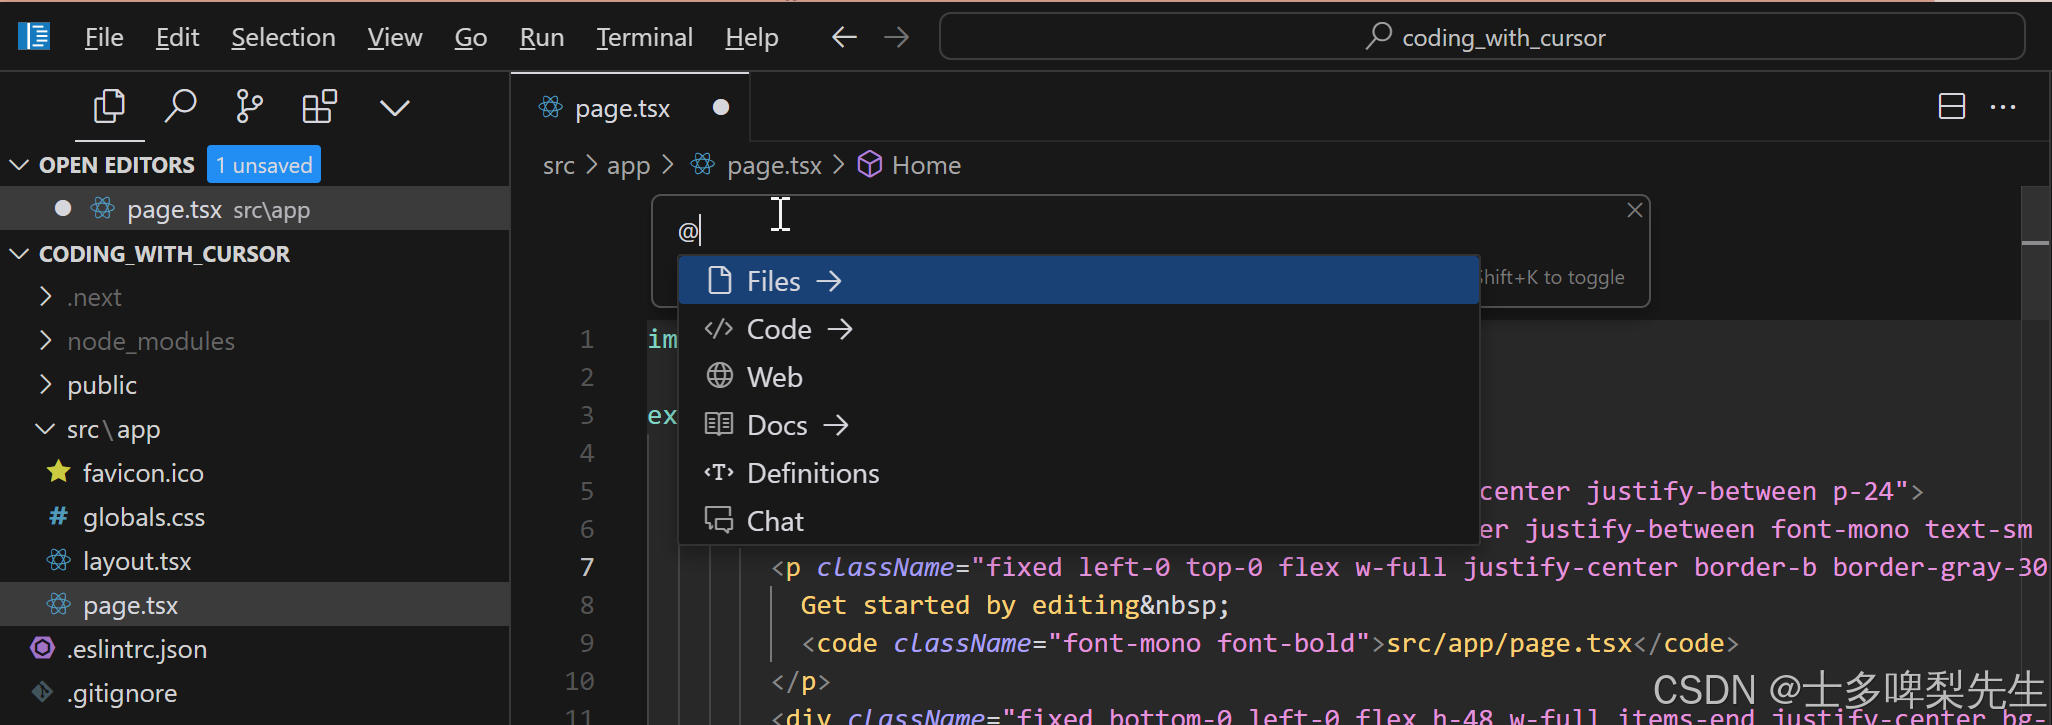
Task: Click the Definitions T icon
Action: (x=719, y=472)
